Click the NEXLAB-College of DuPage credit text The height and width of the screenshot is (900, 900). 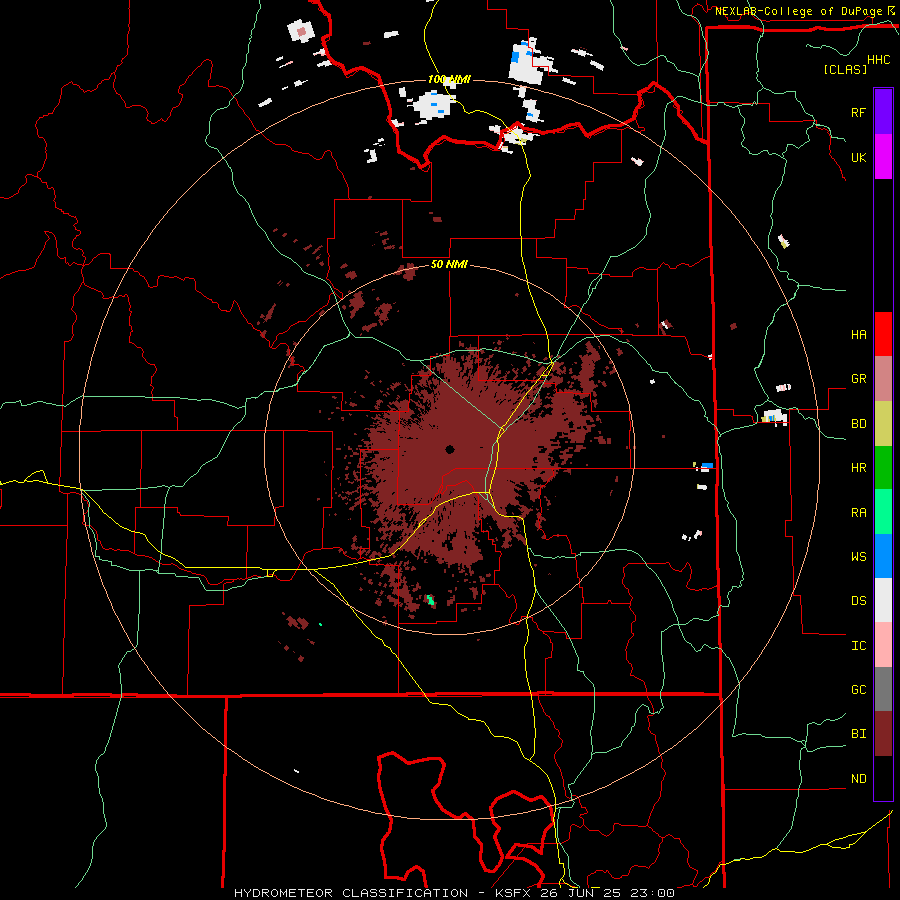tap(798, 11)
